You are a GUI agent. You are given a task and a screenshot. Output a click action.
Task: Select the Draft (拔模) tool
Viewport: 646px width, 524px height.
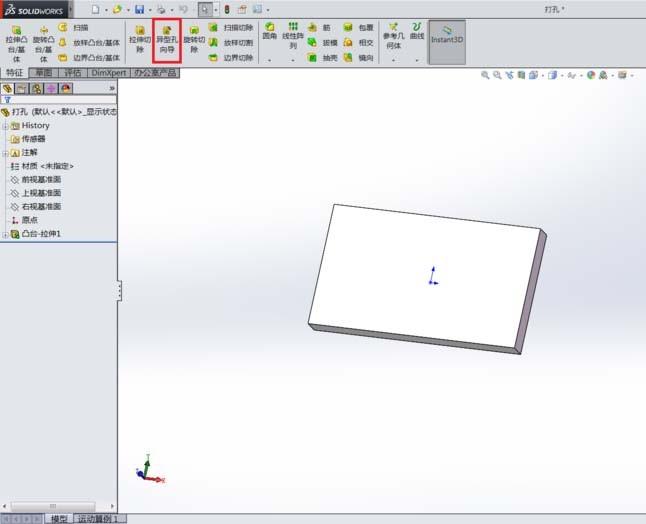coord(323,42)
